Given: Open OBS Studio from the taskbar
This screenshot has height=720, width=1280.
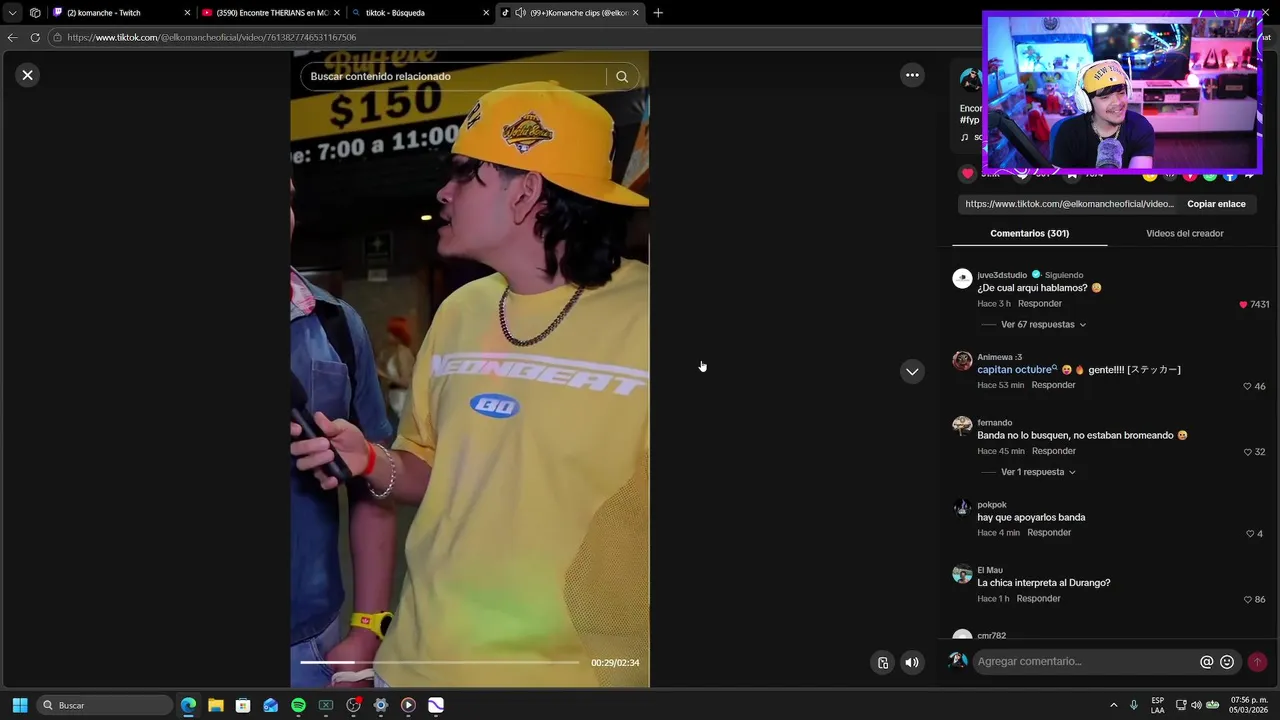Looking at the screenshot, I should pos(353,705).
